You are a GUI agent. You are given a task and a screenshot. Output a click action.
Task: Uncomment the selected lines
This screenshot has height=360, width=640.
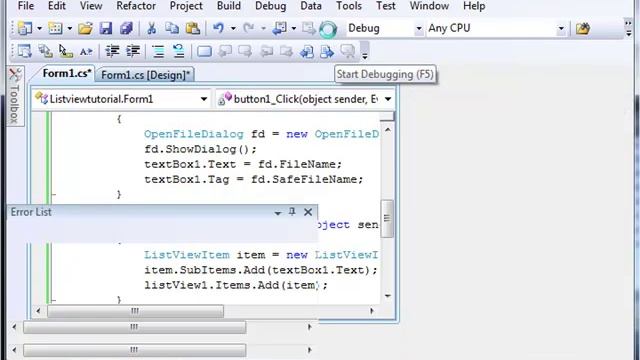point(179,51)
